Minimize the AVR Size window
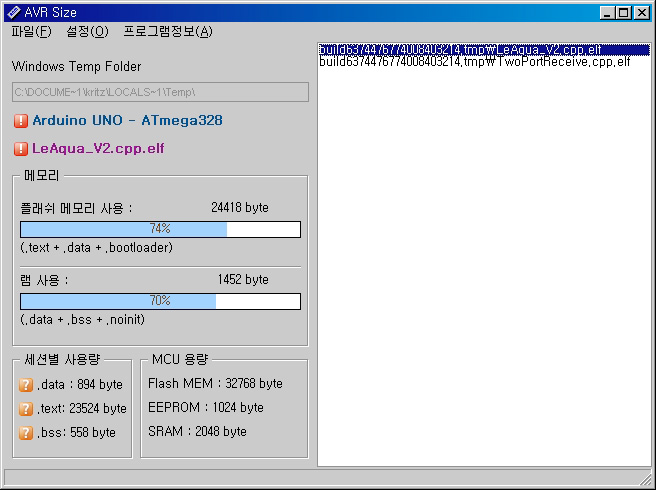Viewport: 656px width, 490px height. (608, 12)
